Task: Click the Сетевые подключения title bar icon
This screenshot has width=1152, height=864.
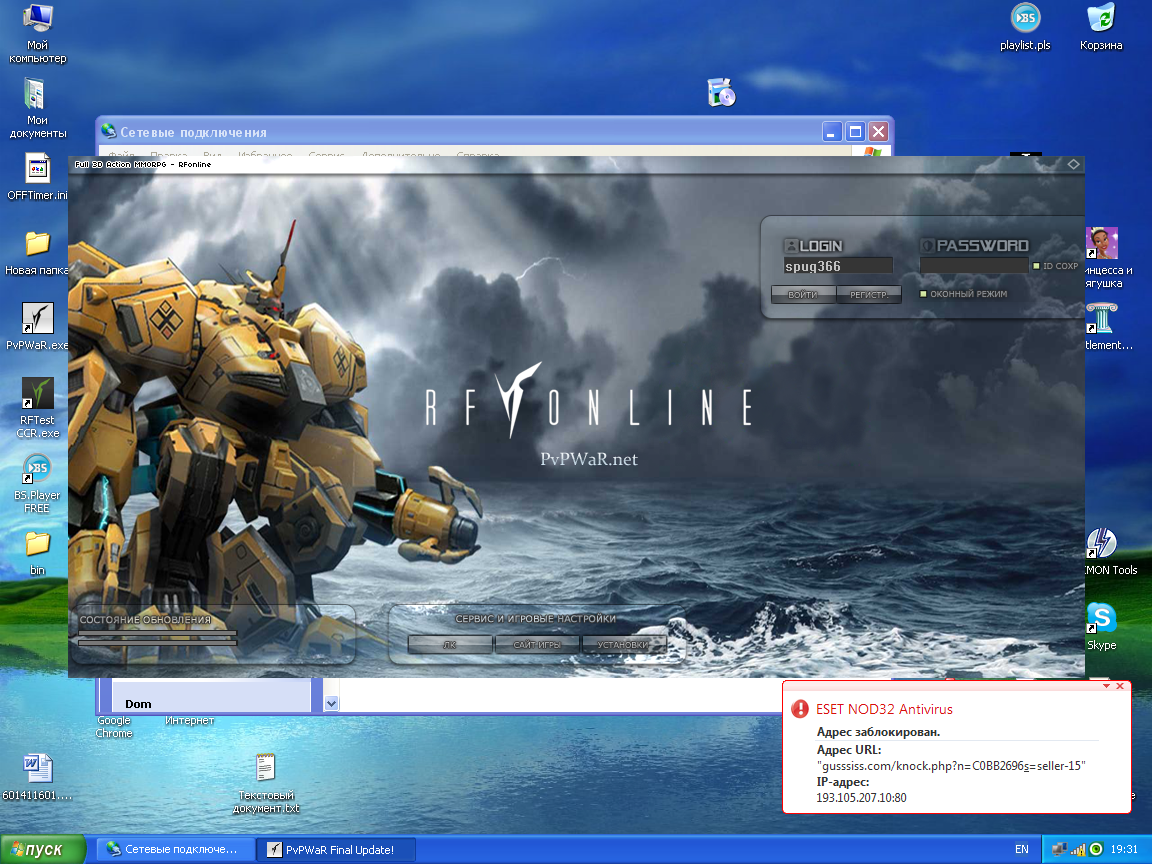Action: (x=109, y=132)
